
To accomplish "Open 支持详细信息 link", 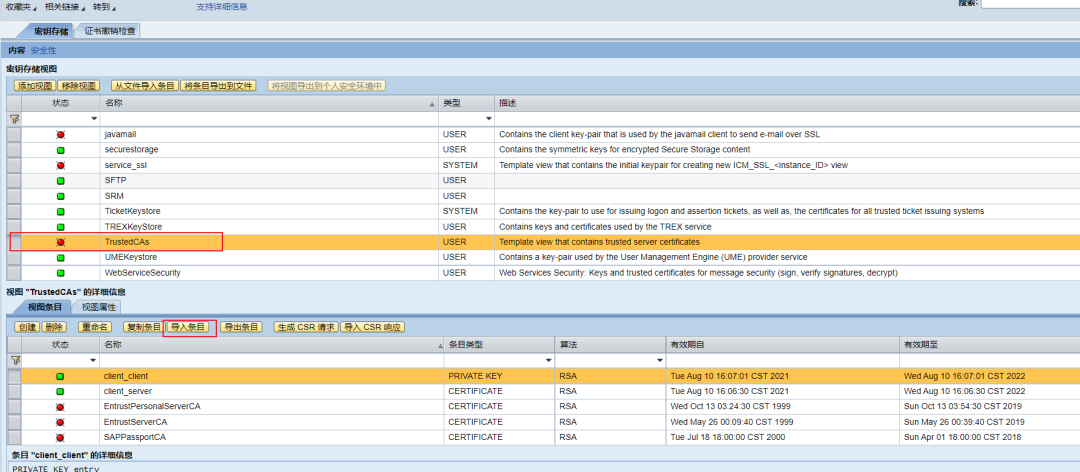I will click(x=222, y=7).
